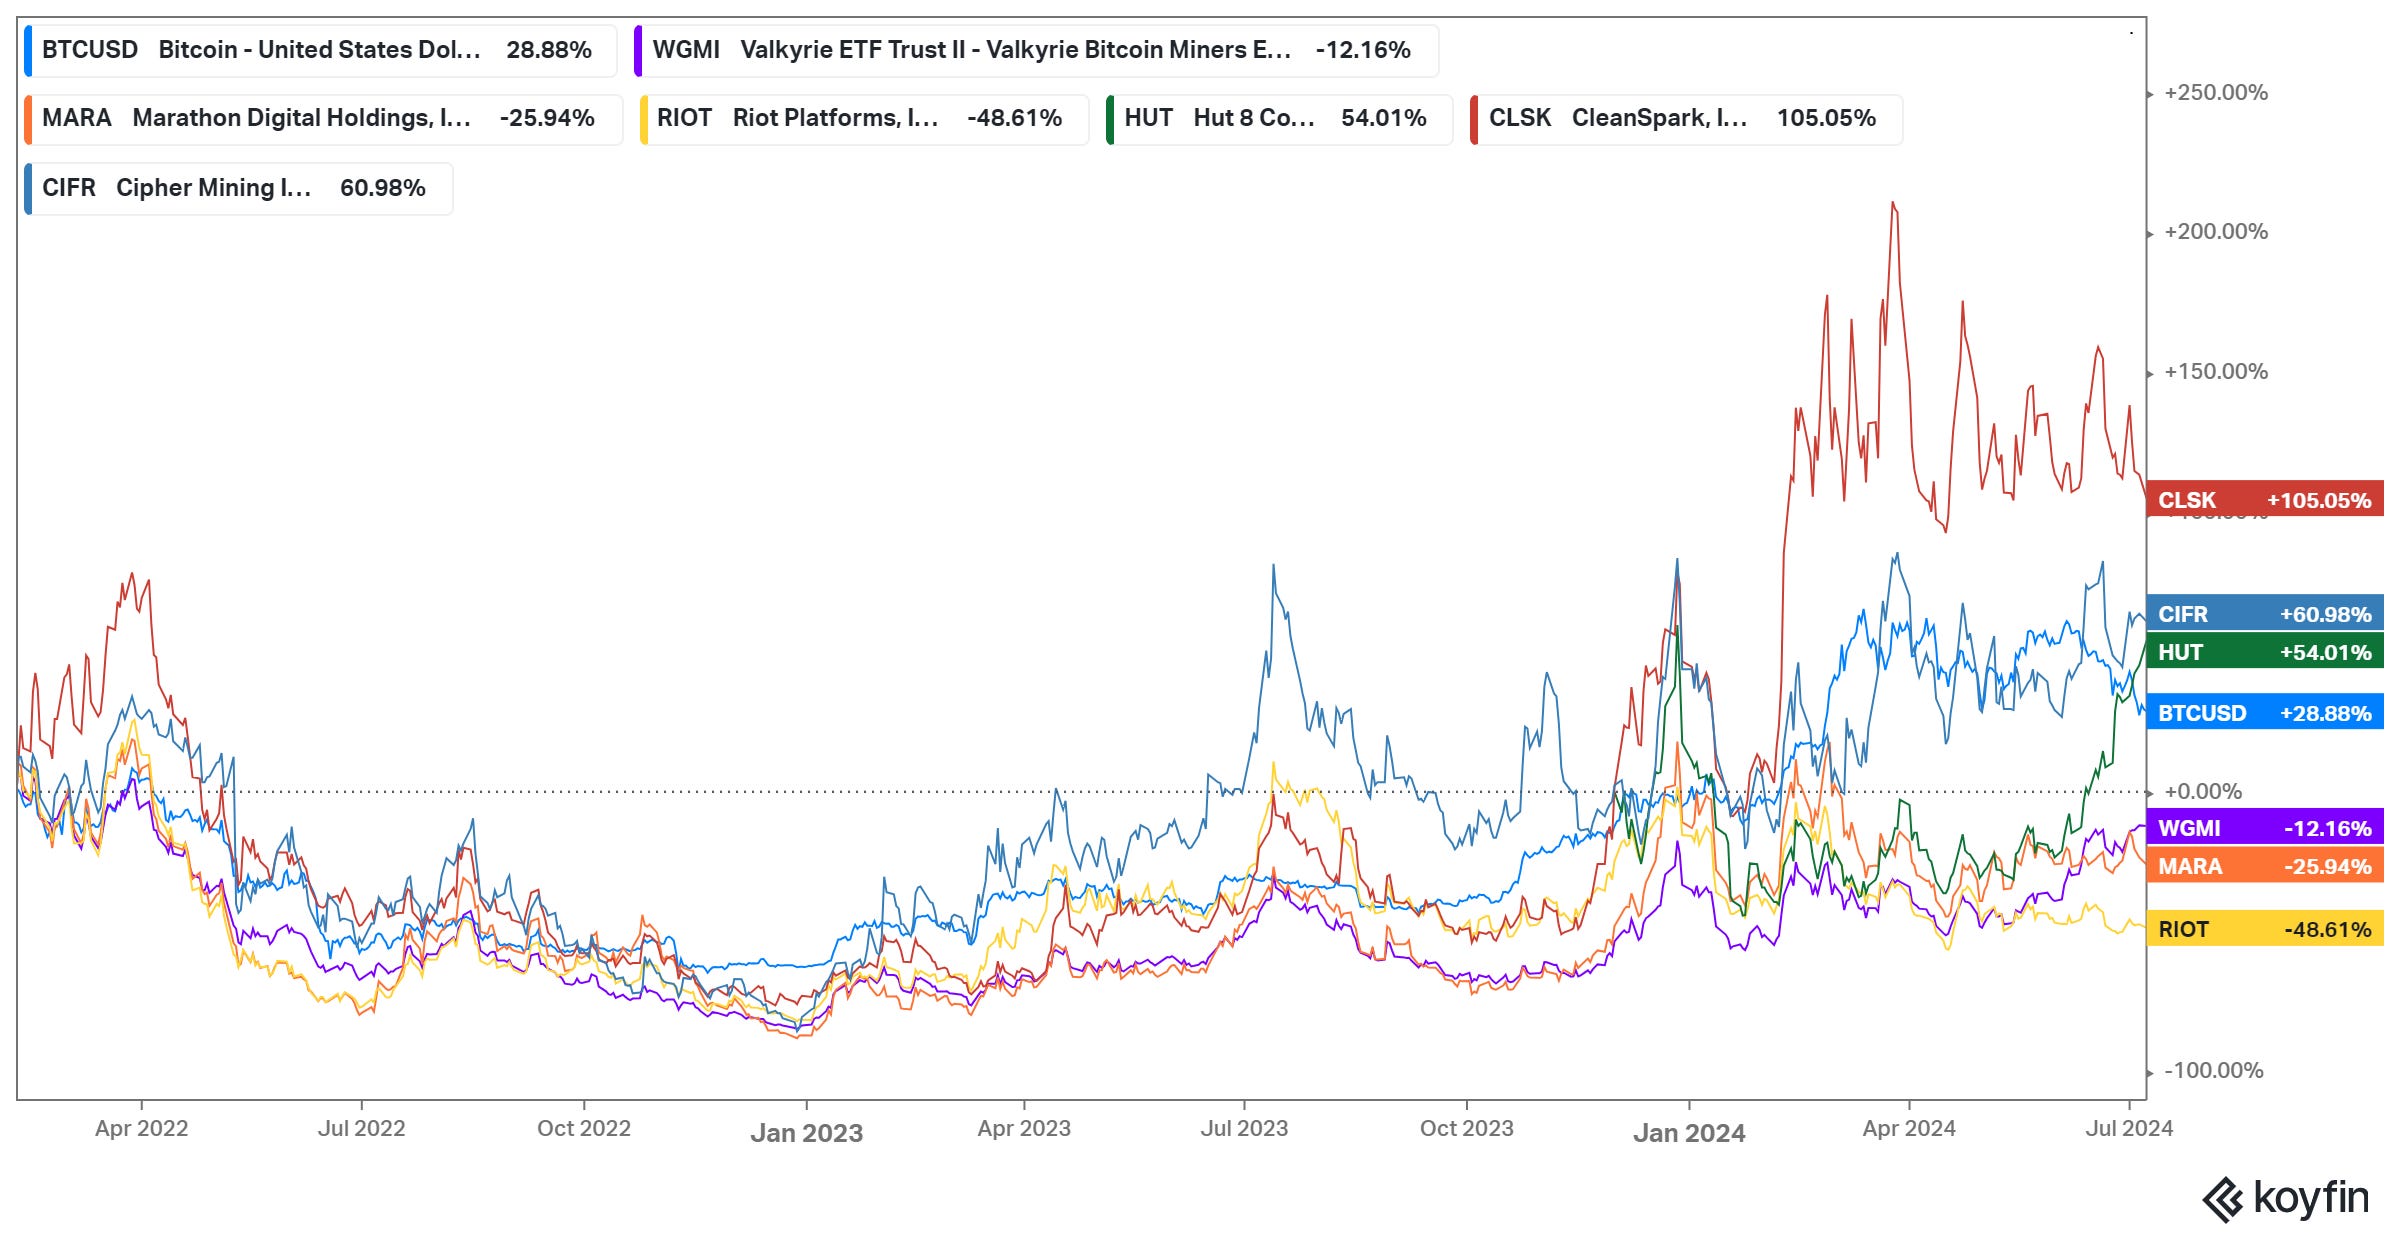Click the Jan 2024 date axis marker

pos(1689,1133)
